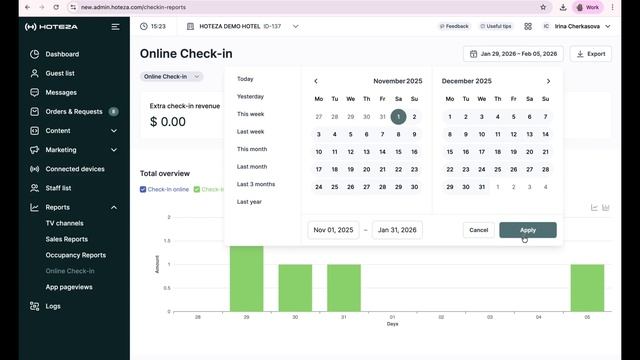Toggle the Check-in online checkbox

[x=143, y=189]
